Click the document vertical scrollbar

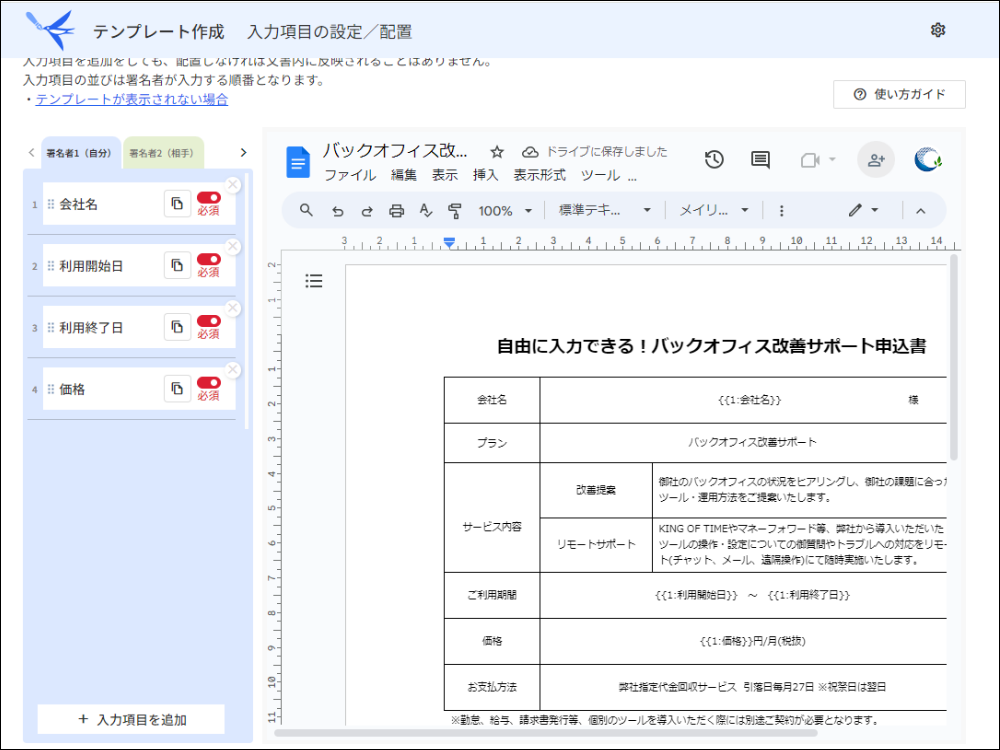pyautogui.click(x=954, y=357)
